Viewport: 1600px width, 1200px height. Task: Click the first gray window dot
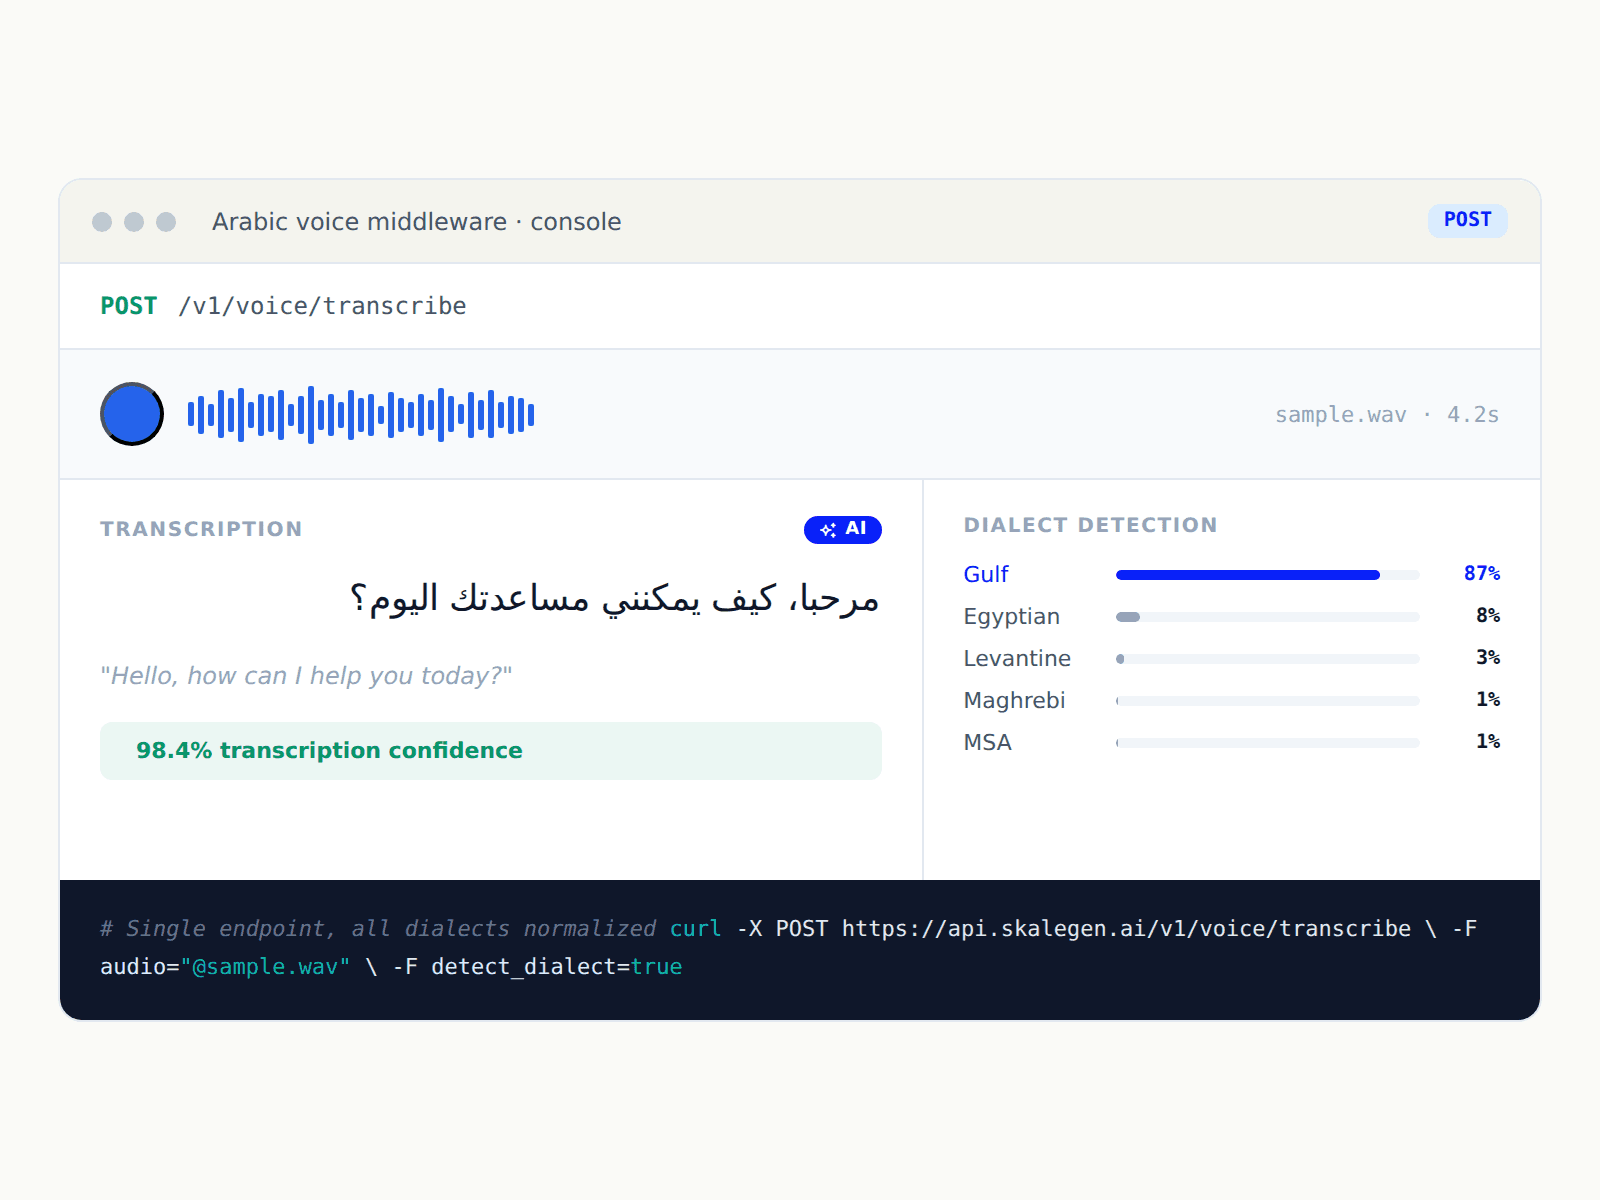102,222
